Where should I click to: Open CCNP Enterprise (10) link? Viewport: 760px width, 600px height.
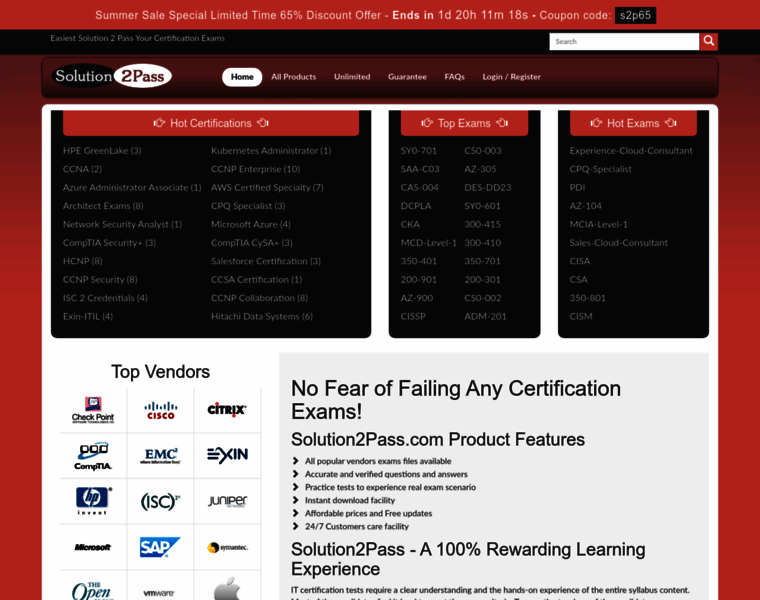click(255, 169)
